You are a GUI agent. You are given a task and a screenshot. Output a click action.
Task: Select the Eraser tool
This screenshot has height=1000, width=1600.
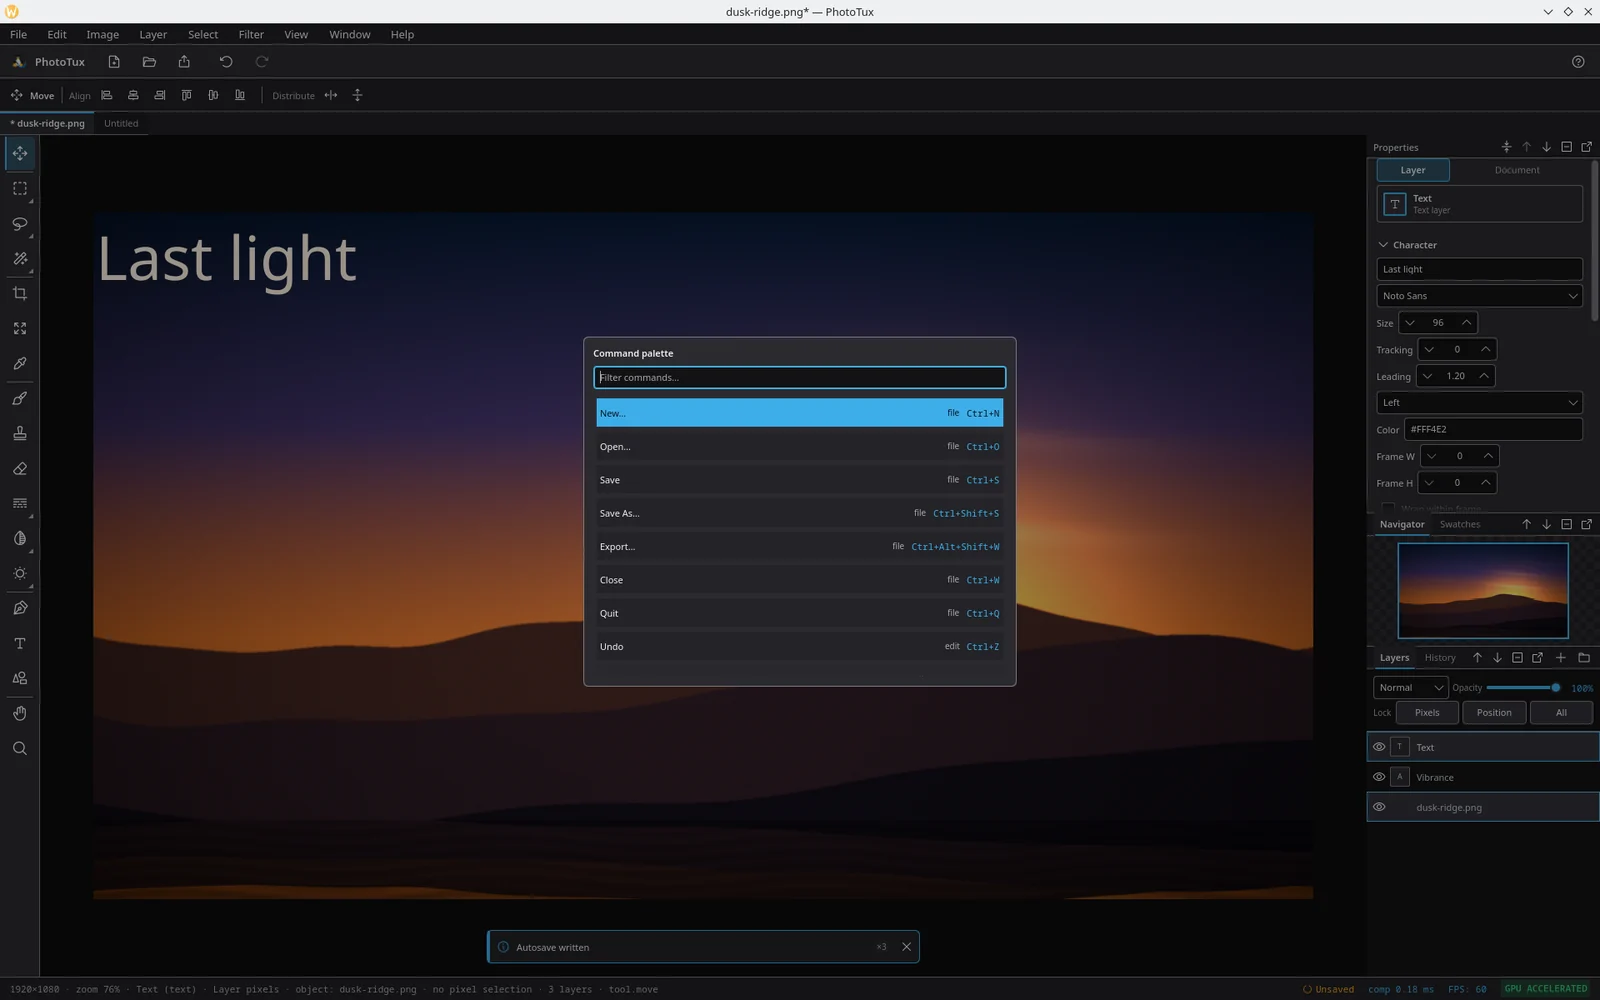(20, 469)
